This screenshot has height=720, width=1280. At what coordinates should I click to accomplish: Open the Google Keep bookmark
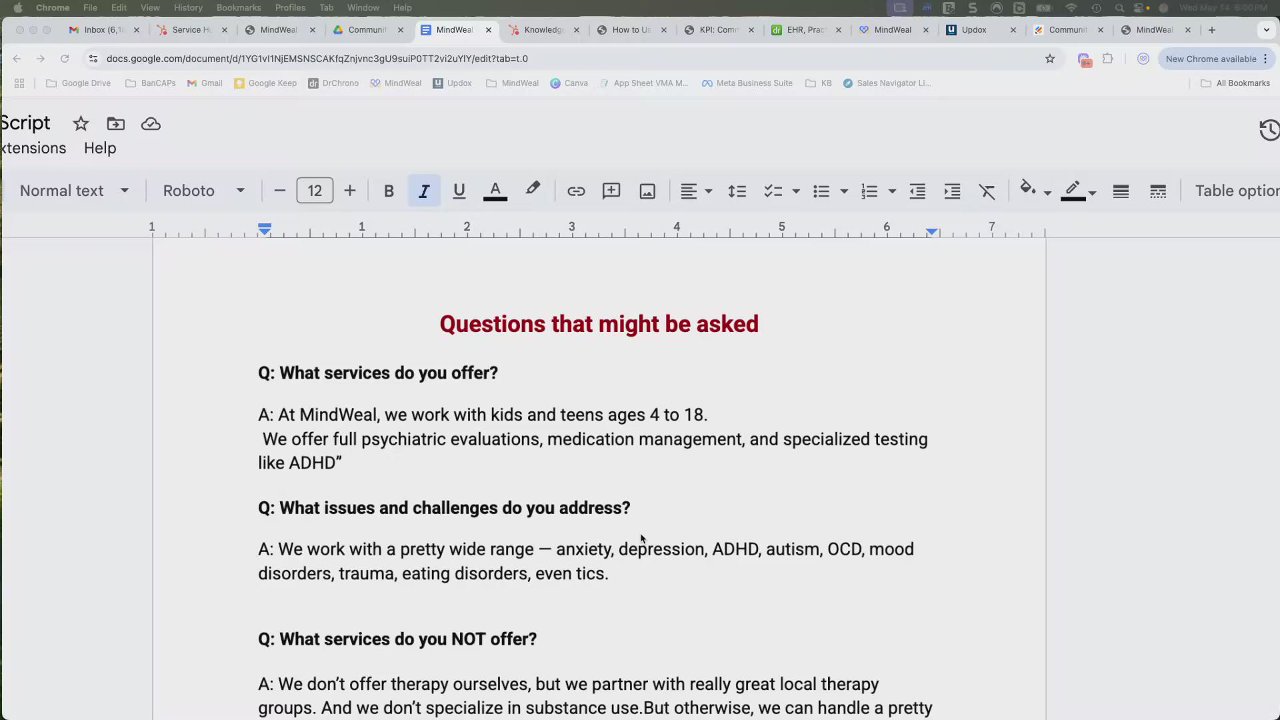[265, 83]
